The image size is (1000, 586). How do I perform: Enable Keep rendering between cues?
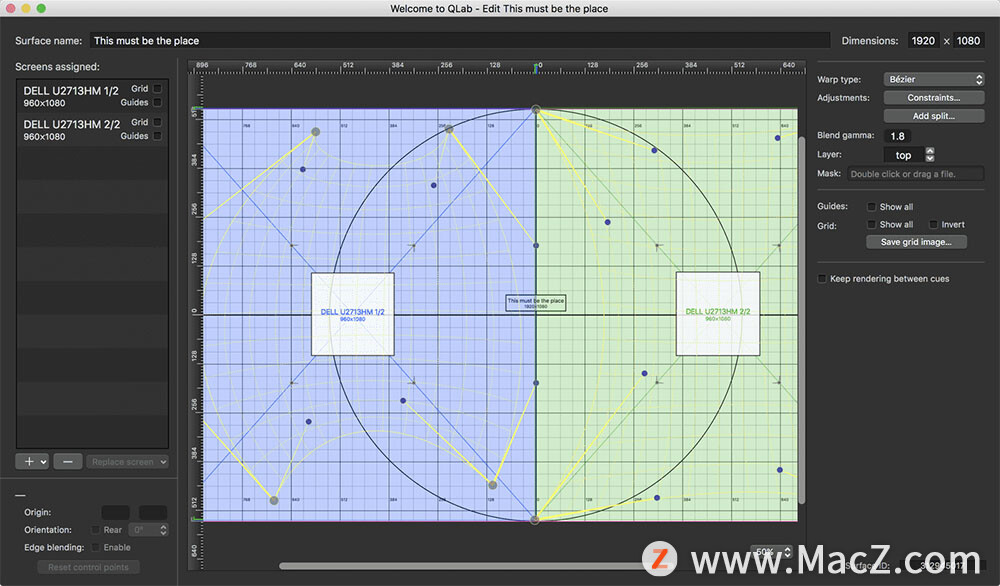(822, 279)
